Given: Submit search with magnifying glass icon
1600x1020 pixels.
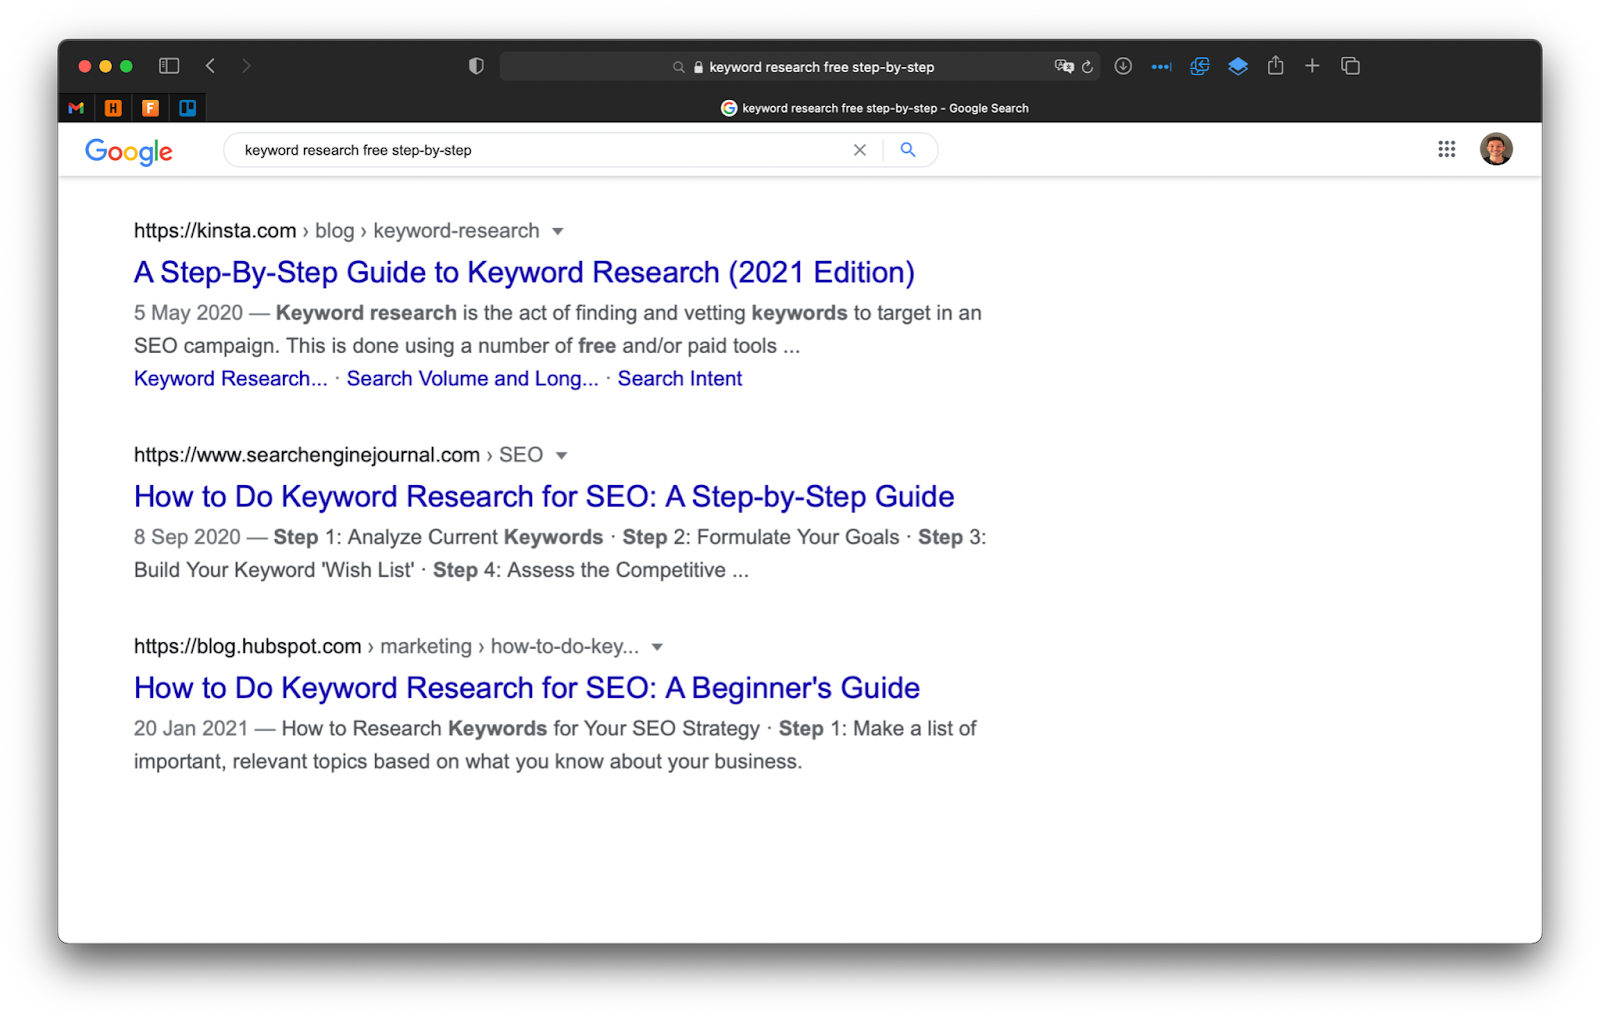Looking at the screenshot, I should [x=907, y=150].
